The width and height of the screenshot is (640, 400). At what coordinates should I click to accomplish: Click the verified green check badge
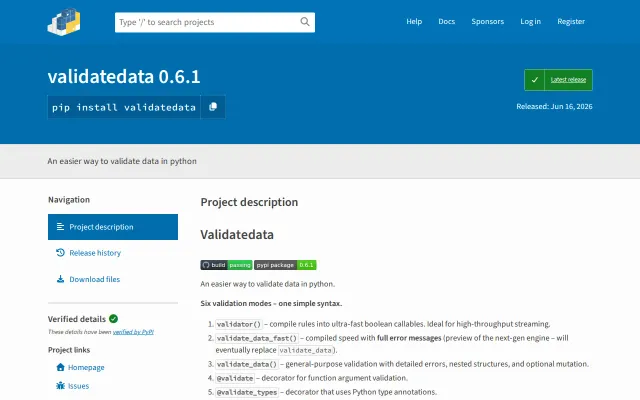(x=113, y=319)
